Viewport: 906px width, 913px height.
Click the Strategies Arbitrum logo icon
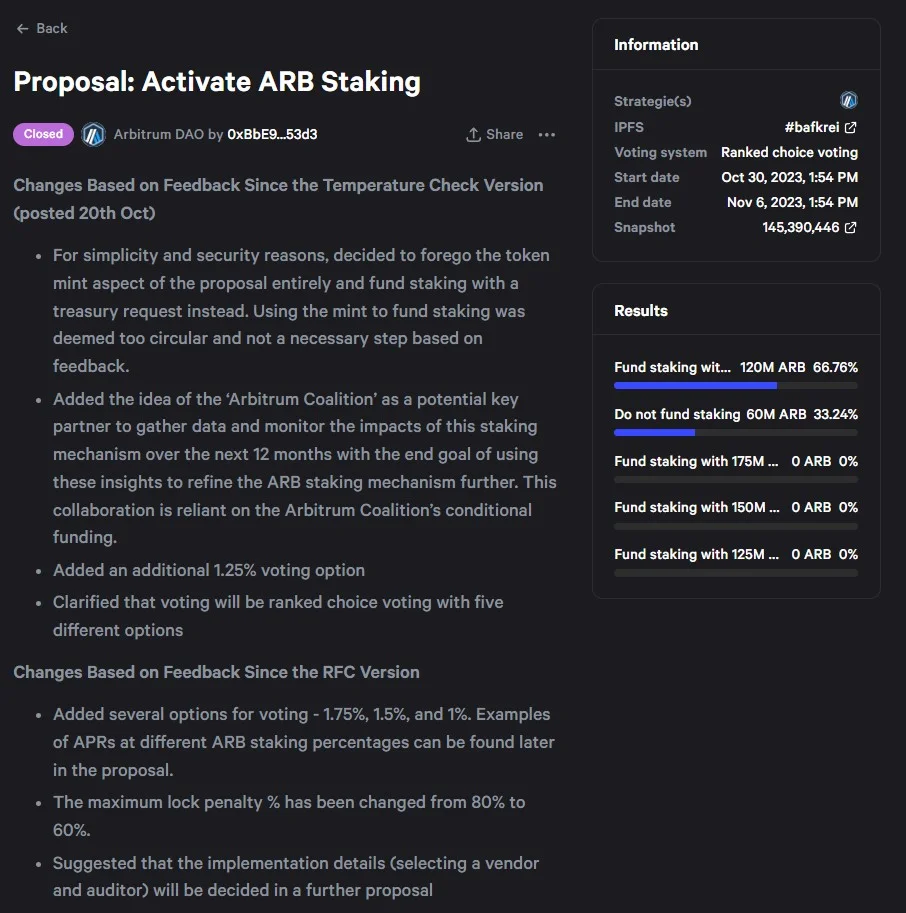coord(849,100)
